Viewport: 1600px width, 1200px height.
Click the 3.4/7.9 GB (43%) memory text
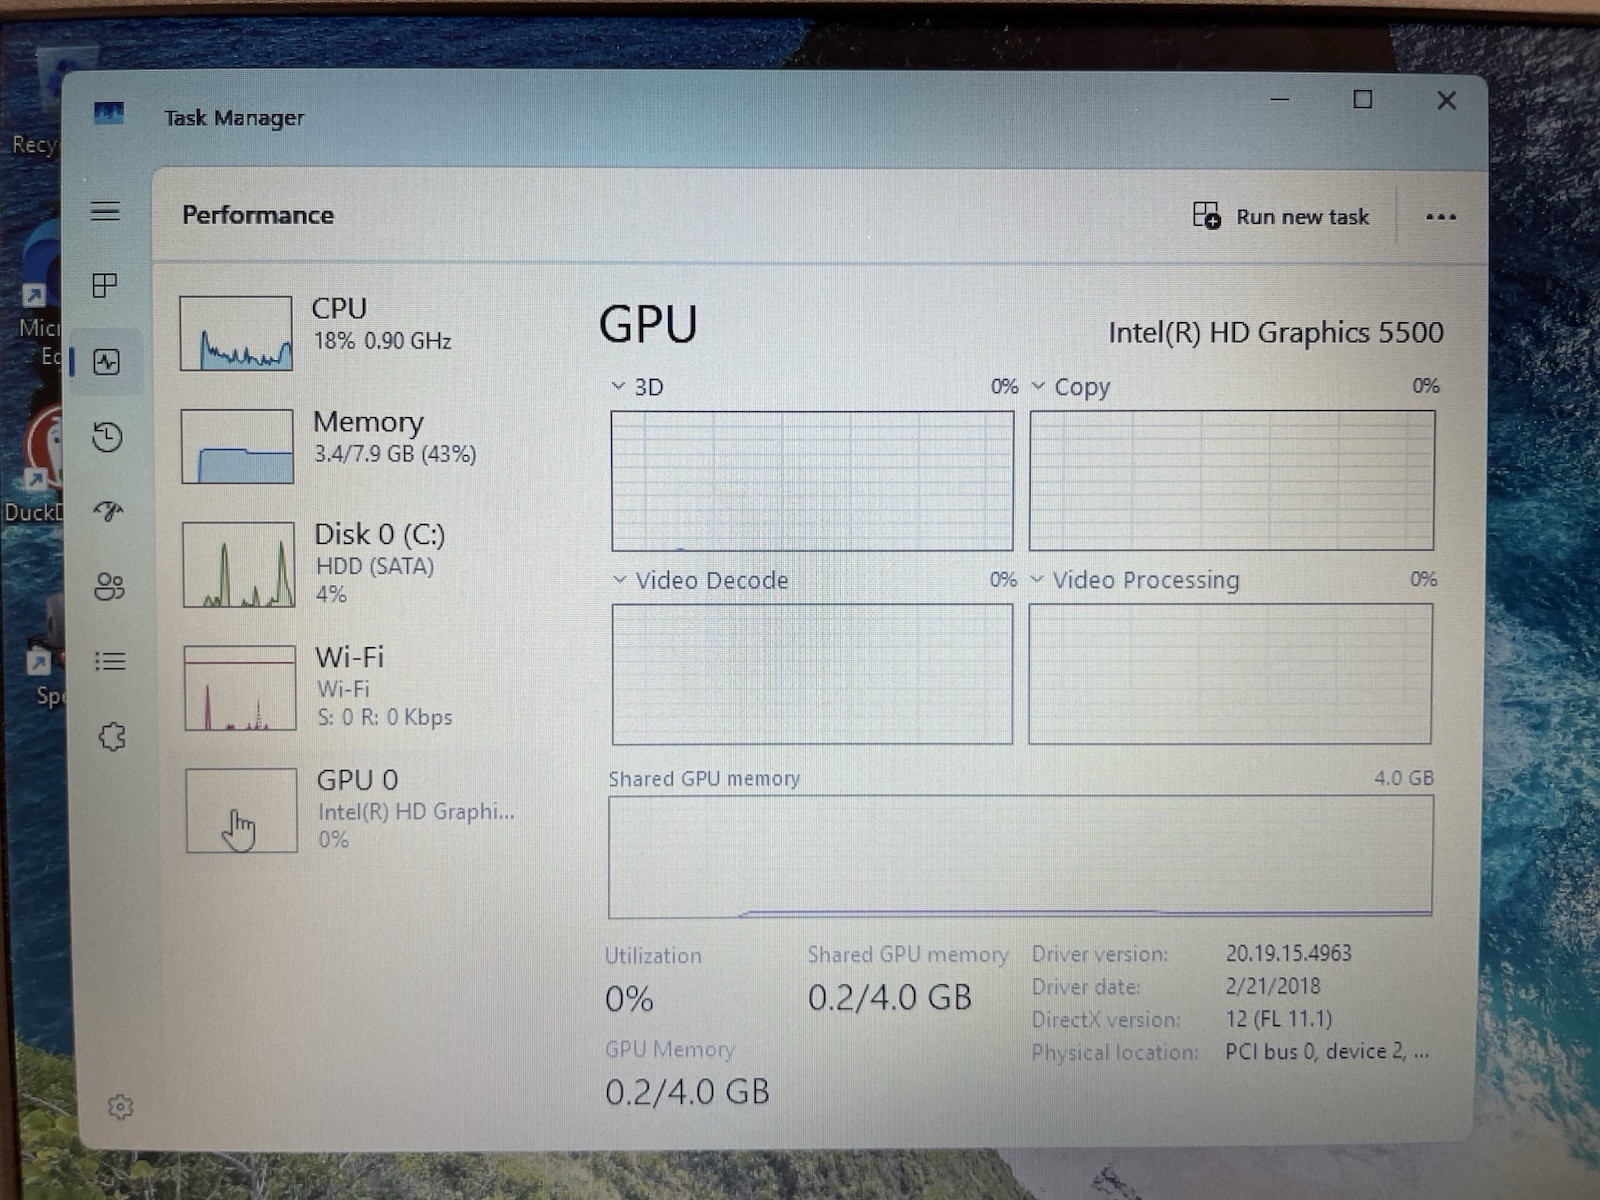pos(395,454)
